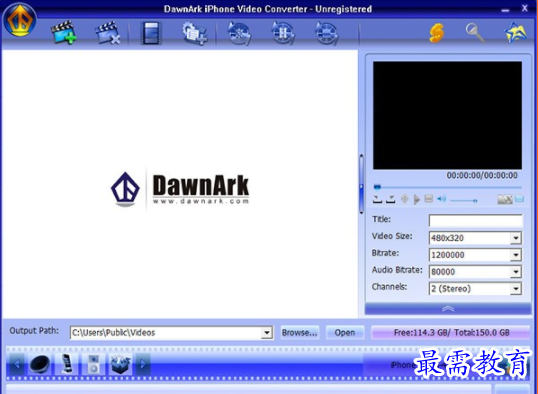Image resolution: width=538 pixels, height=394 pixels.
Task: Select the speaker audio profile icon
Action: pos(40,364)
